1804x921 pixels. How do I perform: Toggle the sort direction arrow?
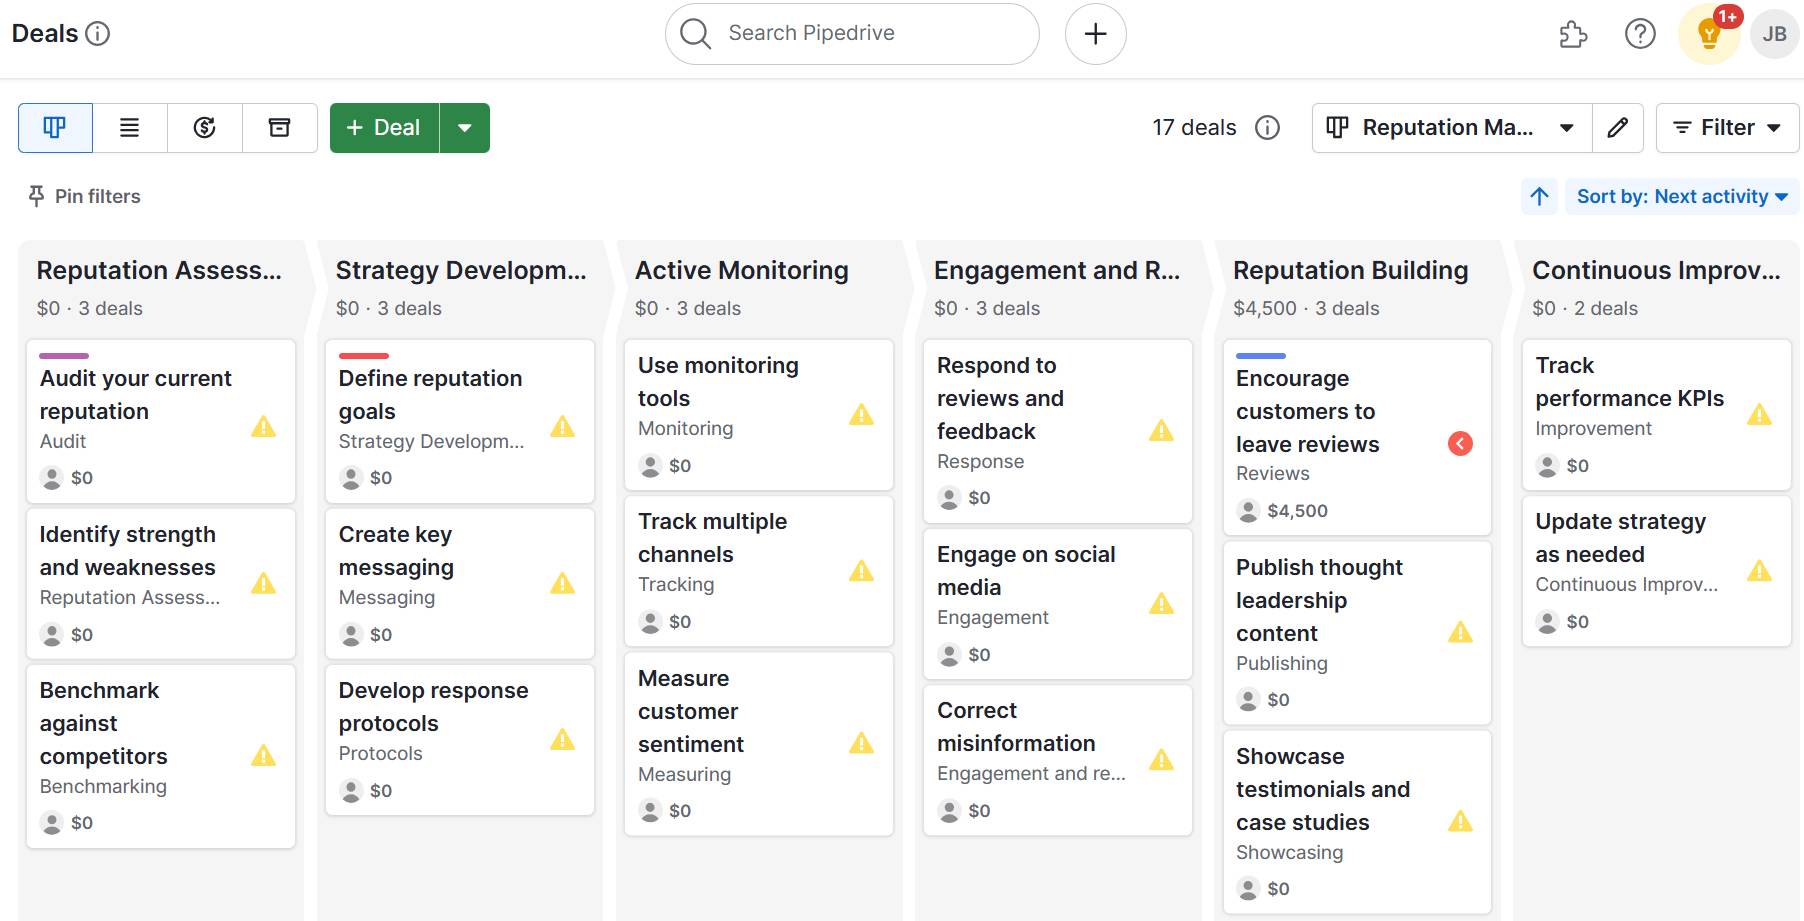point(1539,196)
